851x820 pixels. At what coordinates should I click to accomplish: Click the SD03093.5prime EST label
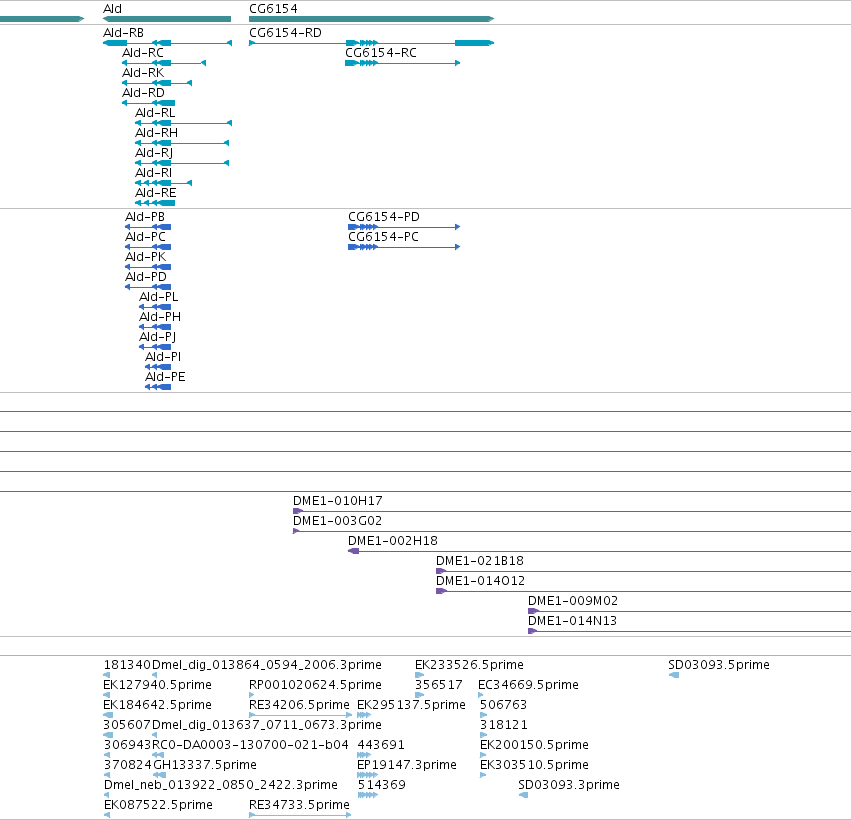(x=719, y=665)
